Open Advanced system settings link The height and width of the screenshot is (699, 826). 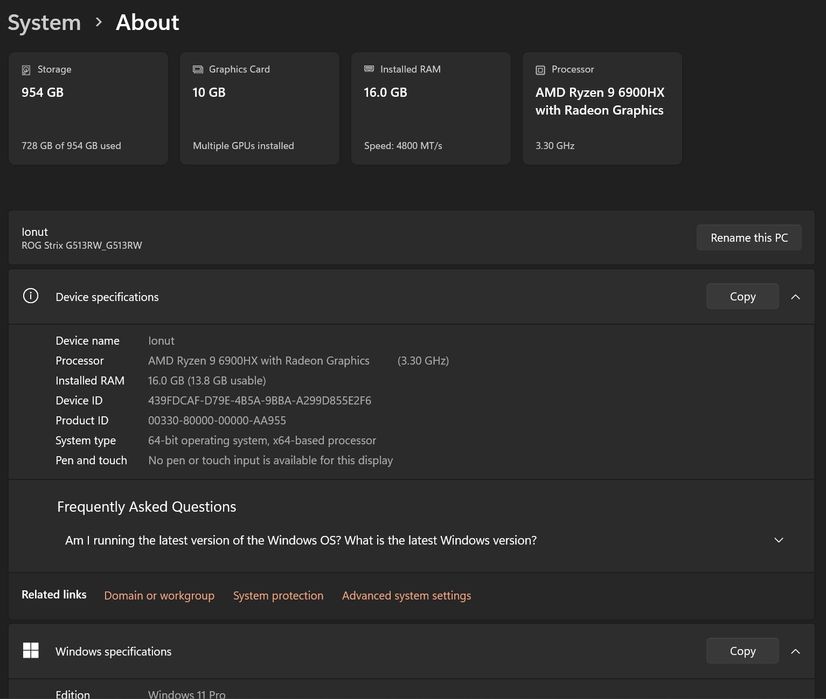406,596
